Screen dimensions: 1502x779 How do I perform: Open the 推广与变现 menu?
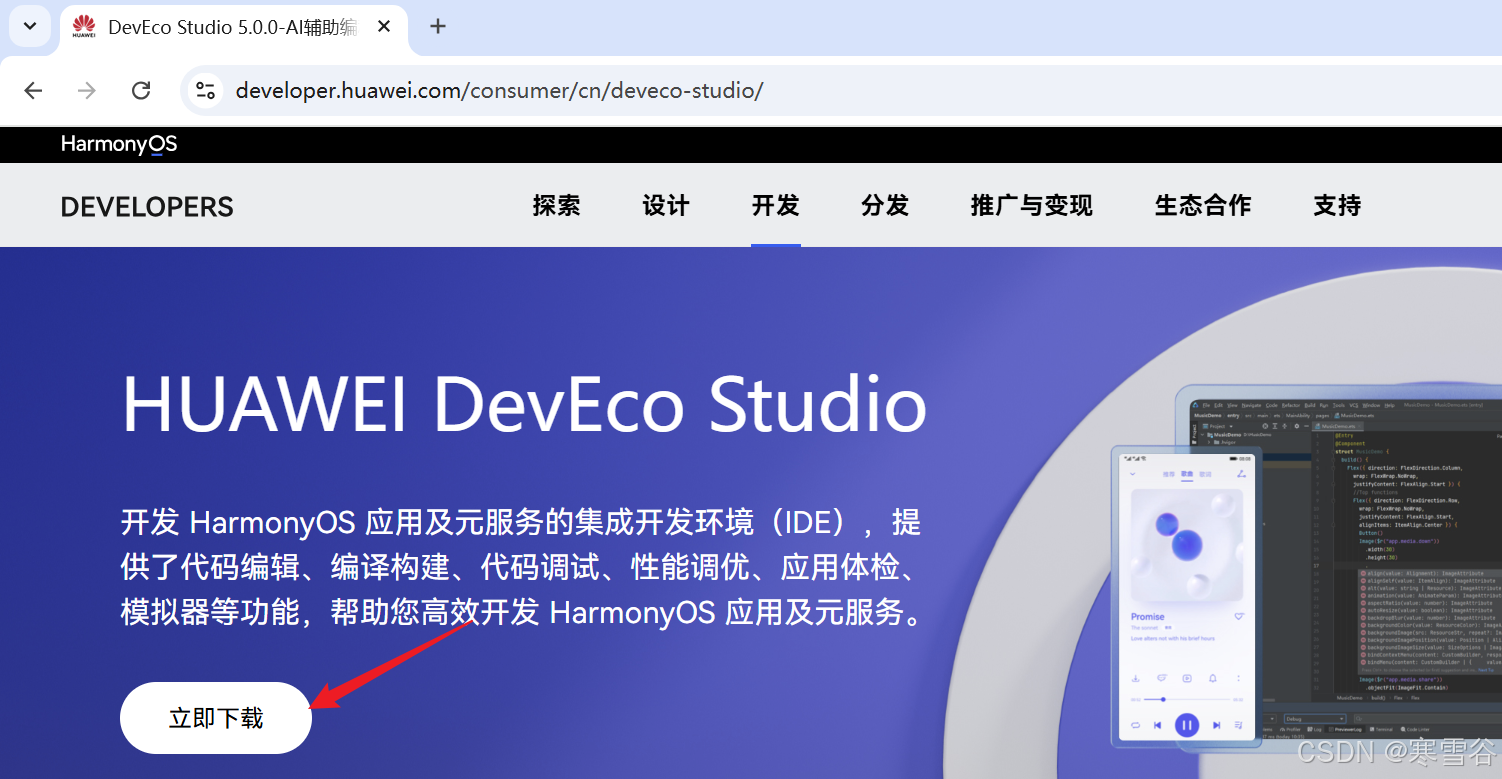[1032, 206]
